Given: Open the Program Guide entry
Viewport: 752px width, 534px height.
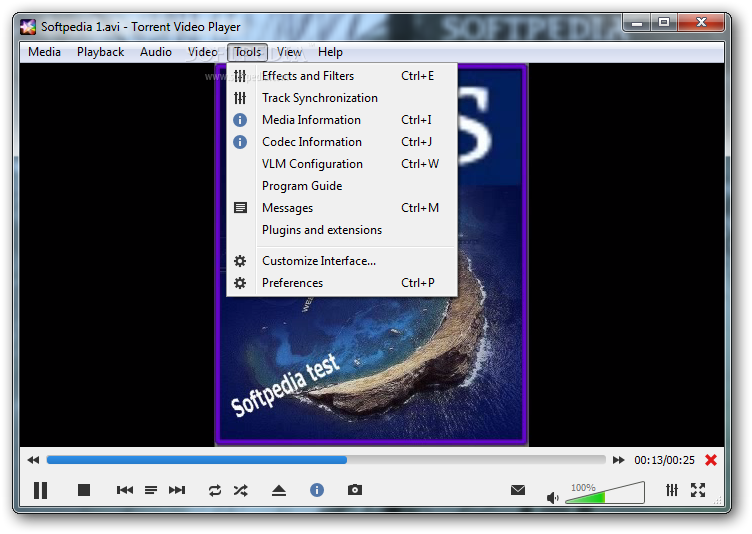Looking at the screenshot, I should point(341,186).
